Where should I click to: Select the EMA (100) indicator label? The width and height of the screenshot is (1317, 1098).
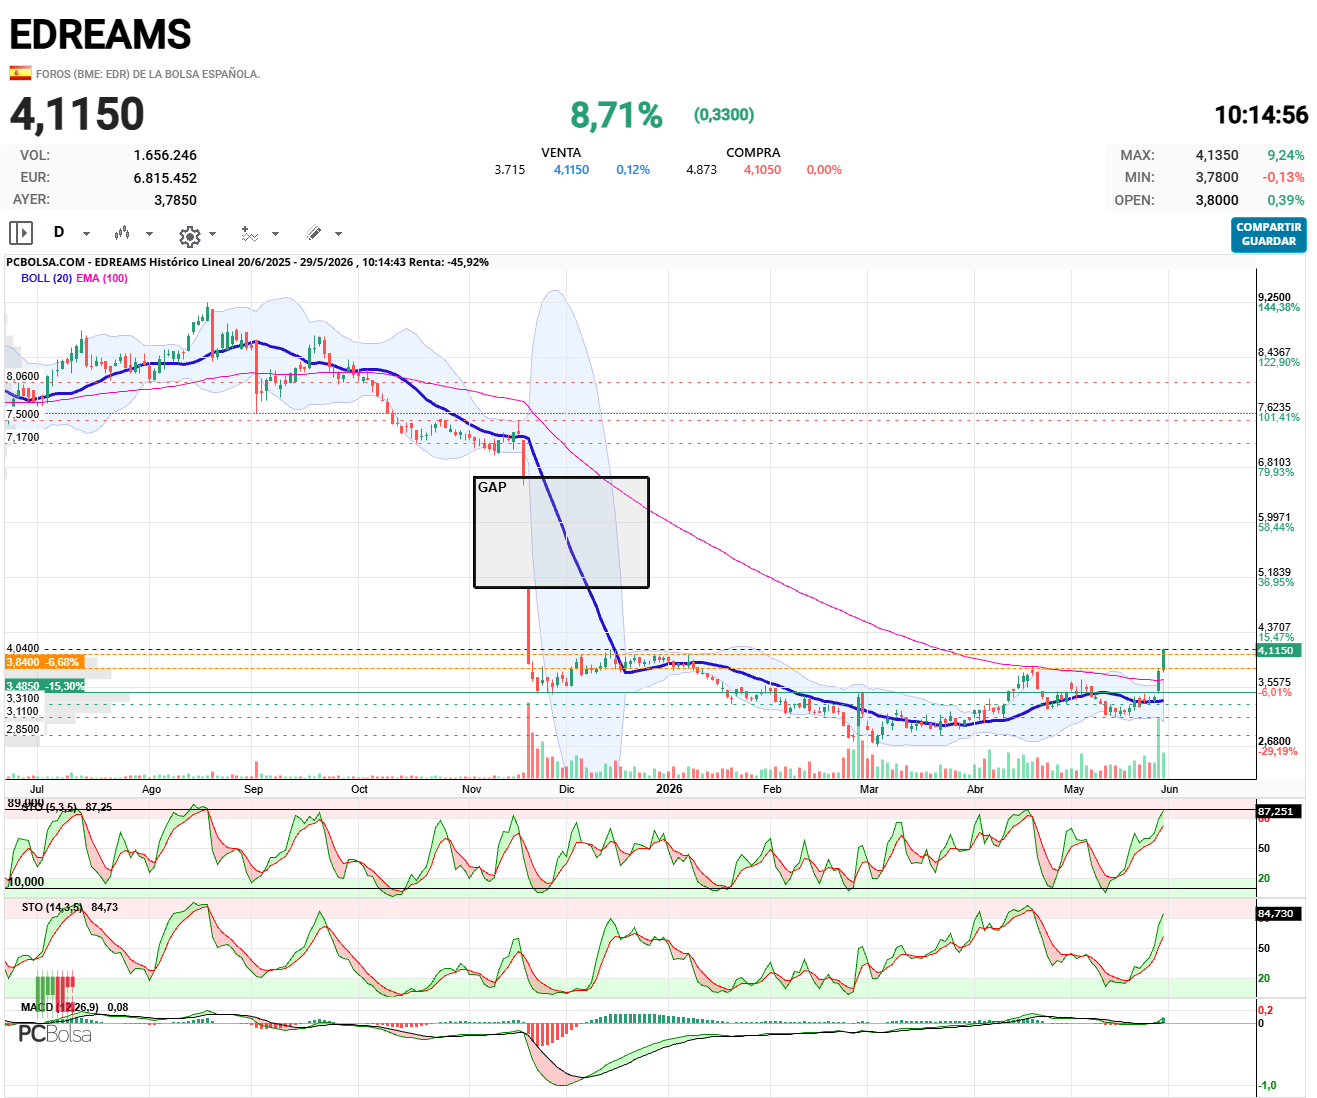102,278
